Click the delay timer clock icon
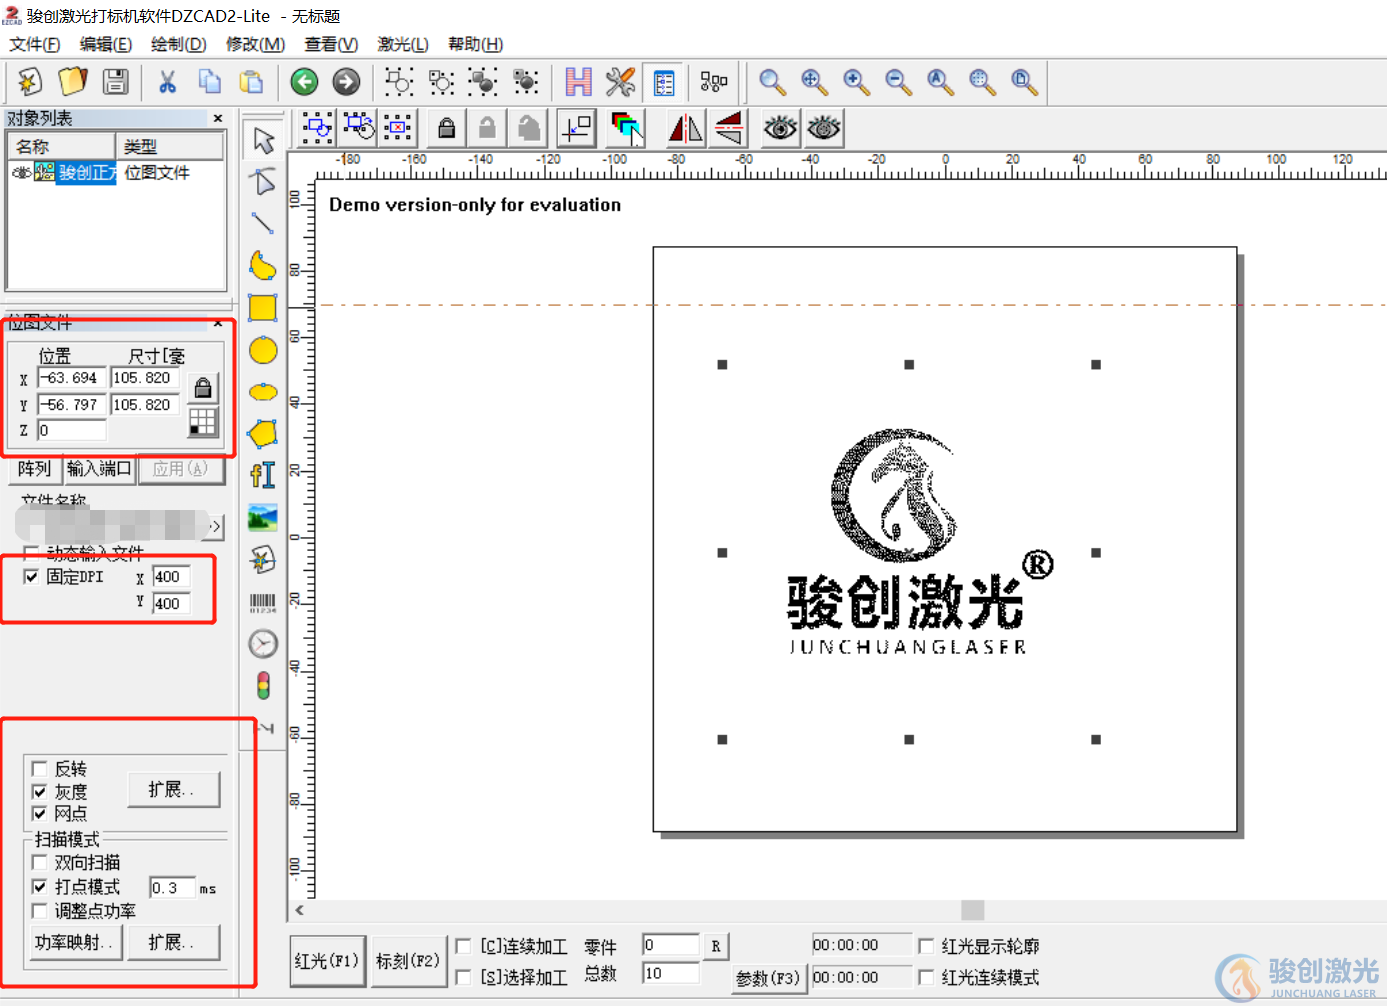 (x=263, y=643)
